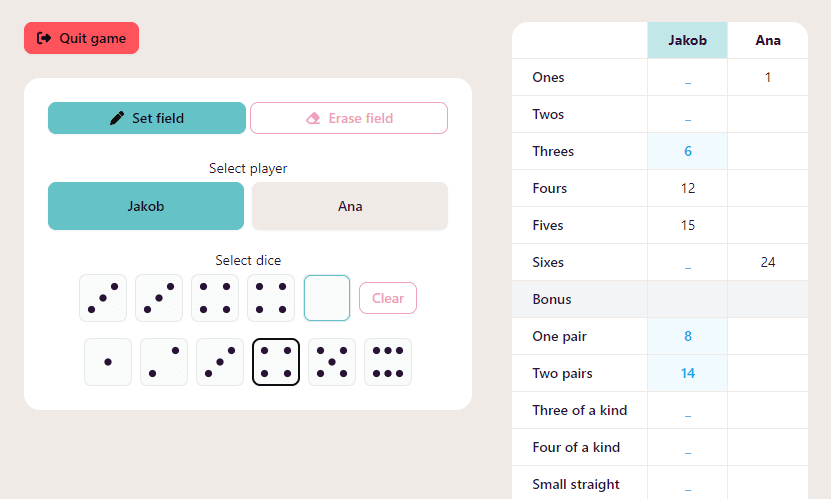Switch to Erase field mode
Image resolution: width=831 pixels, height=499 pixels.
(349, 118)
